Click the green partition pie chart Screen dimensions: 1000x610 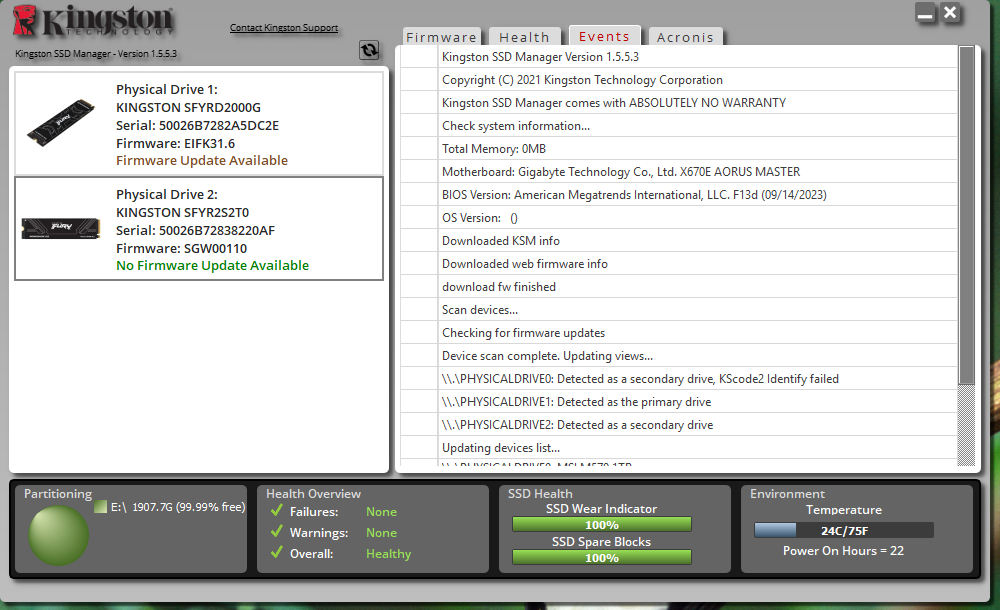coord(58,535)
